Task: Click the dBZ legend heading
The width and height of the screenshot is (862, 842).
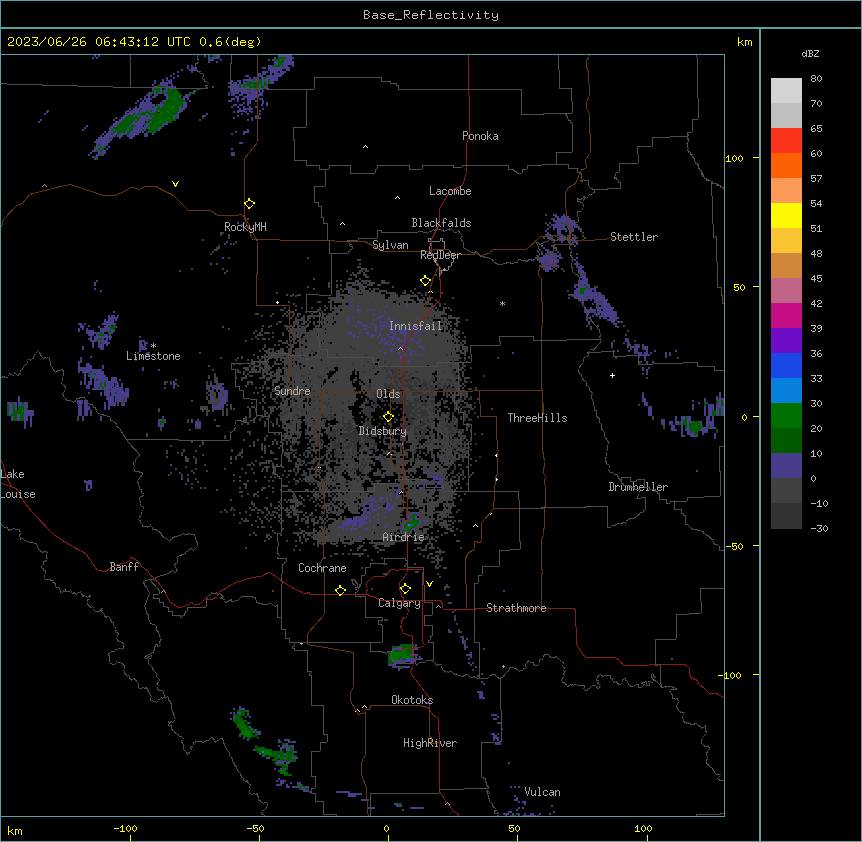Action: [810, 53]
